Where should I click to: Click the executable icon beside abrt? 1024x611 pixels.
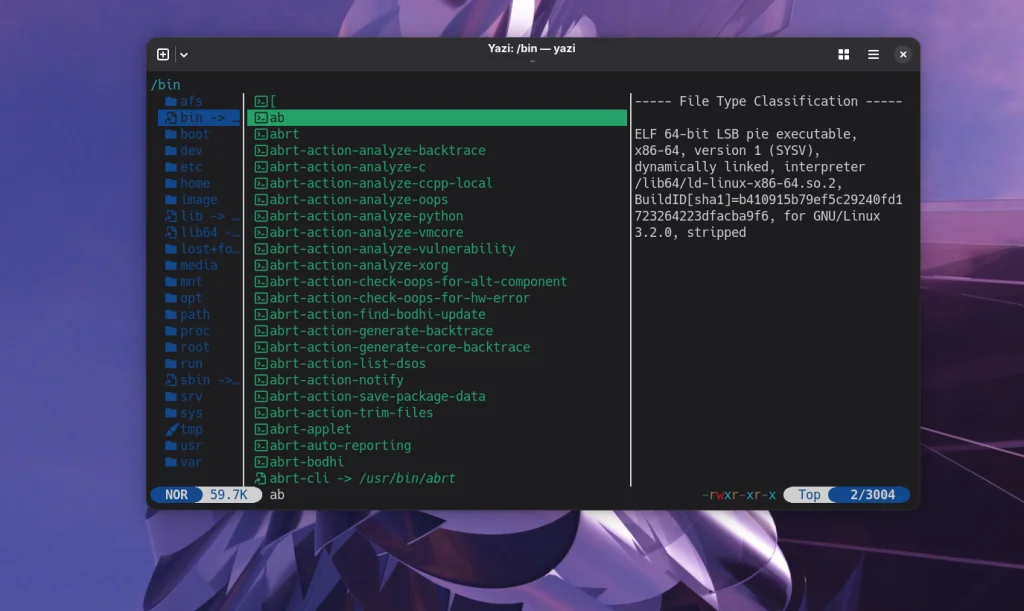tap(261, 134)
